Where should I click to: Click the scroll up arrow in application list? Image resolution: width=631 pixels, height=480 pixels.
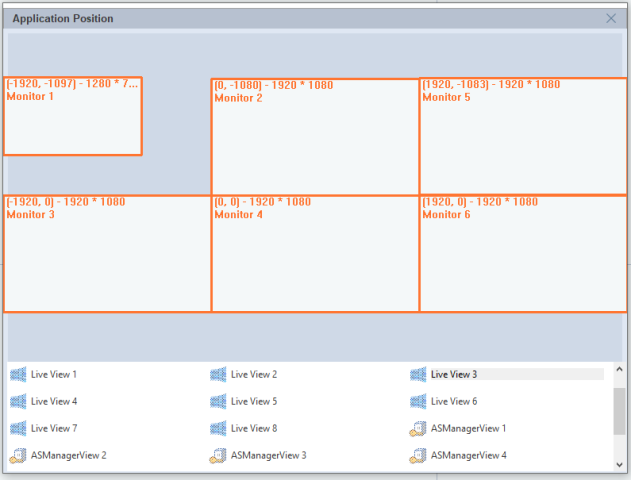click(619, 369)
